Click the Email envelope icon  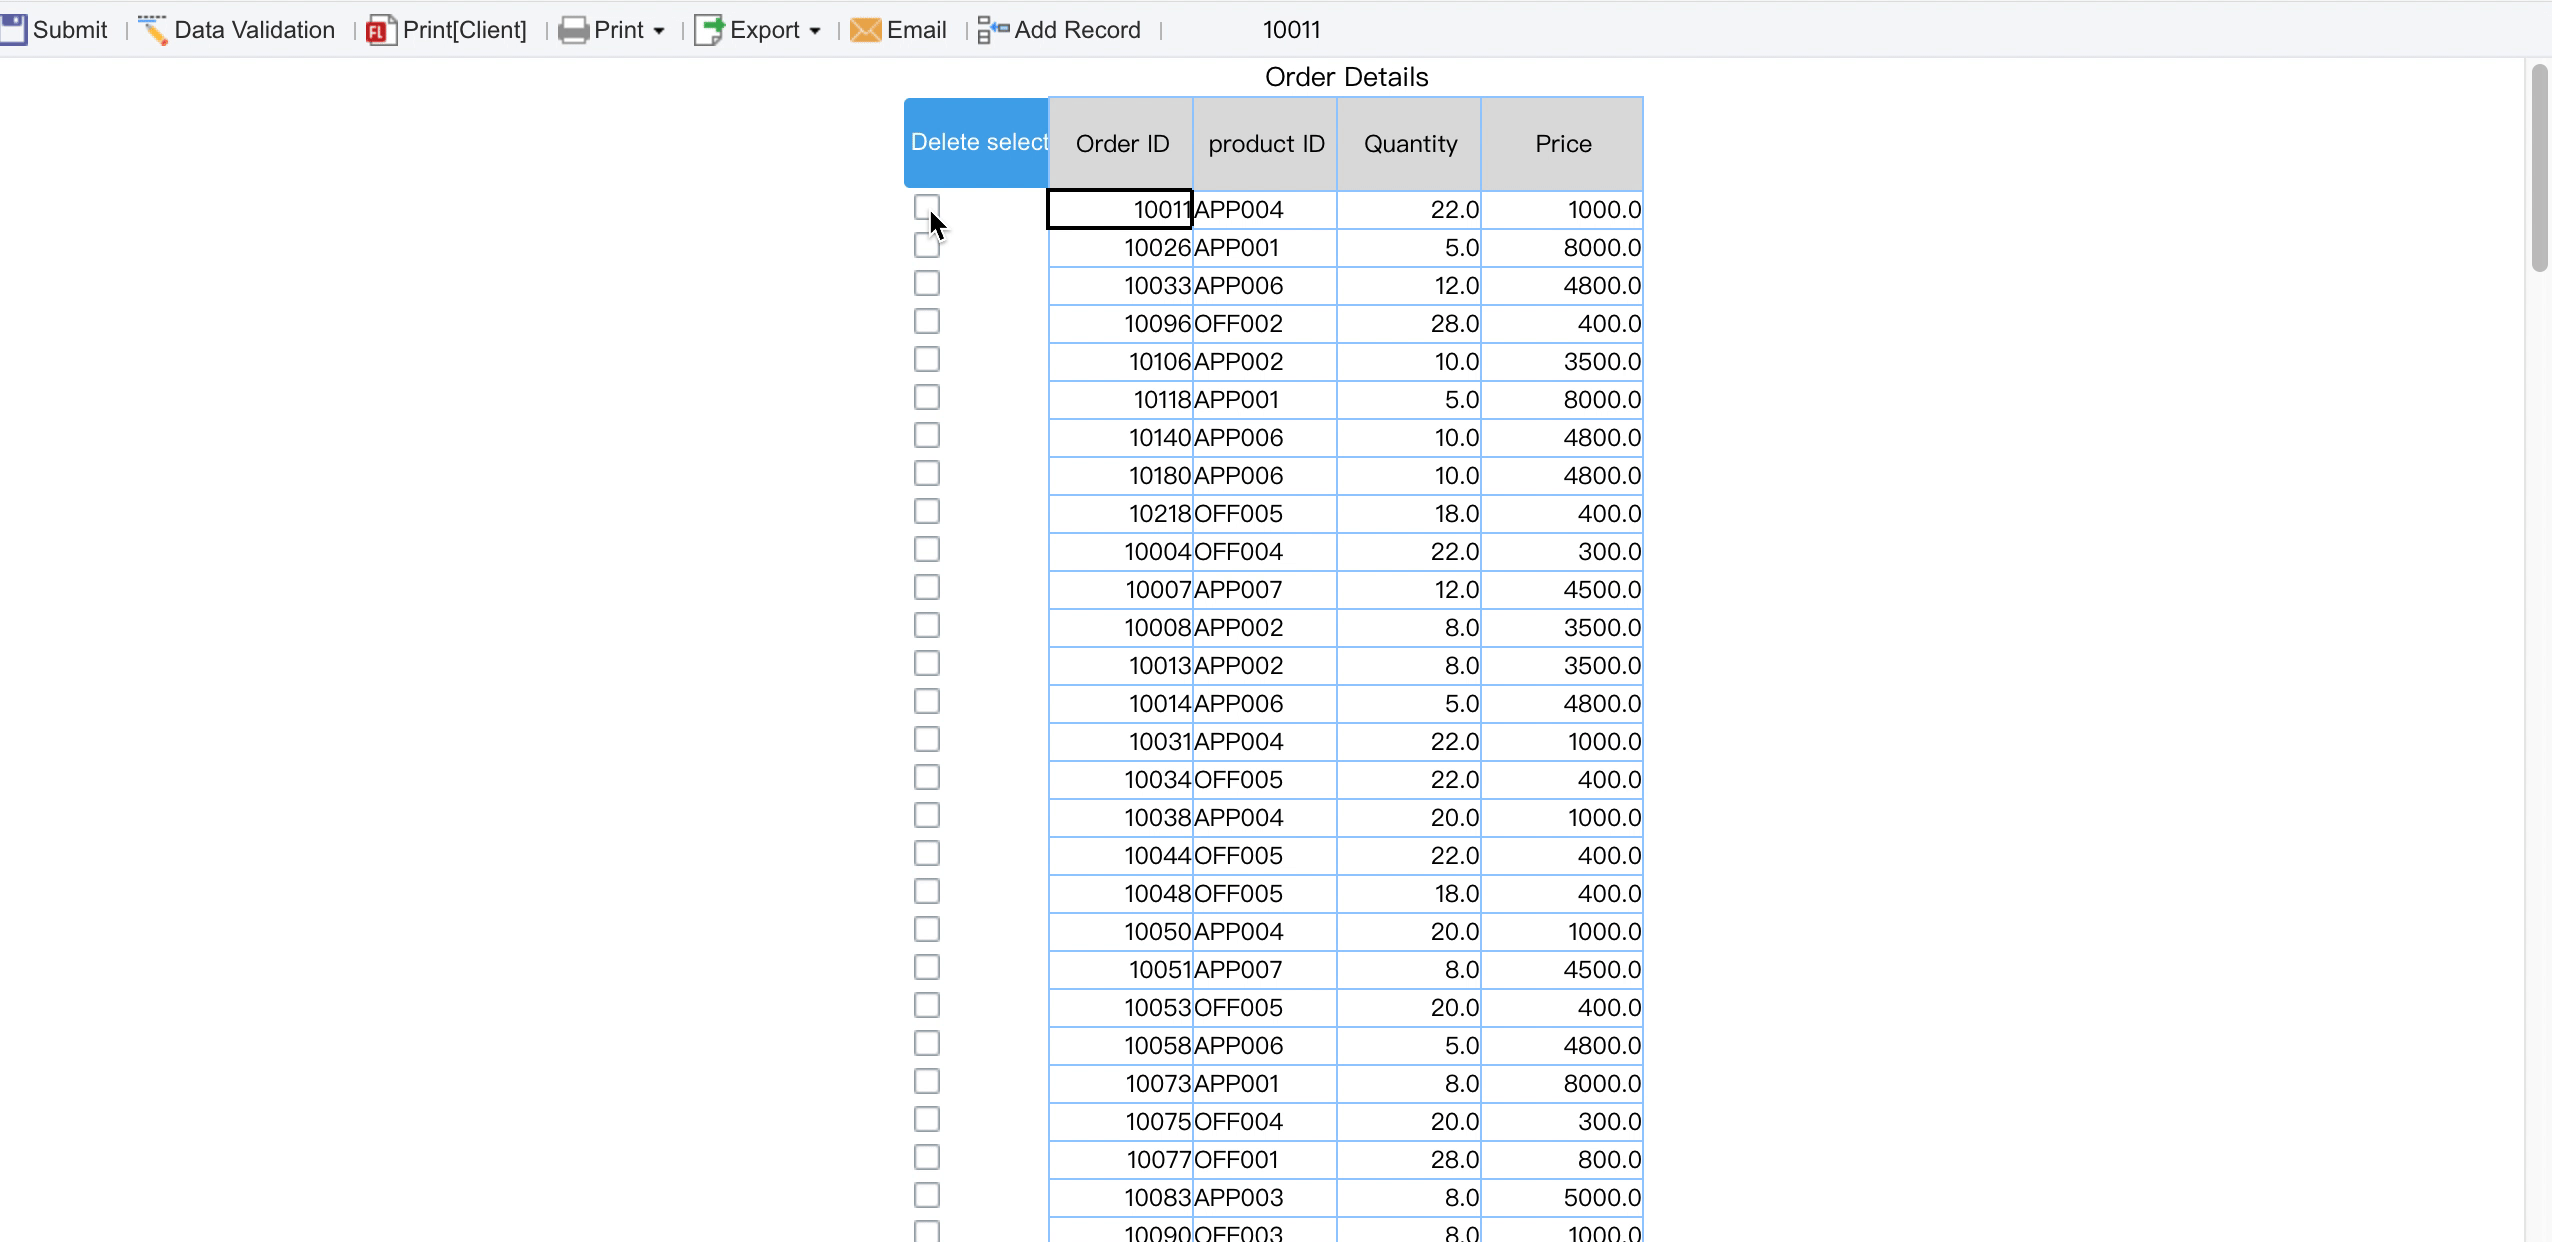[x=865, y=30]
